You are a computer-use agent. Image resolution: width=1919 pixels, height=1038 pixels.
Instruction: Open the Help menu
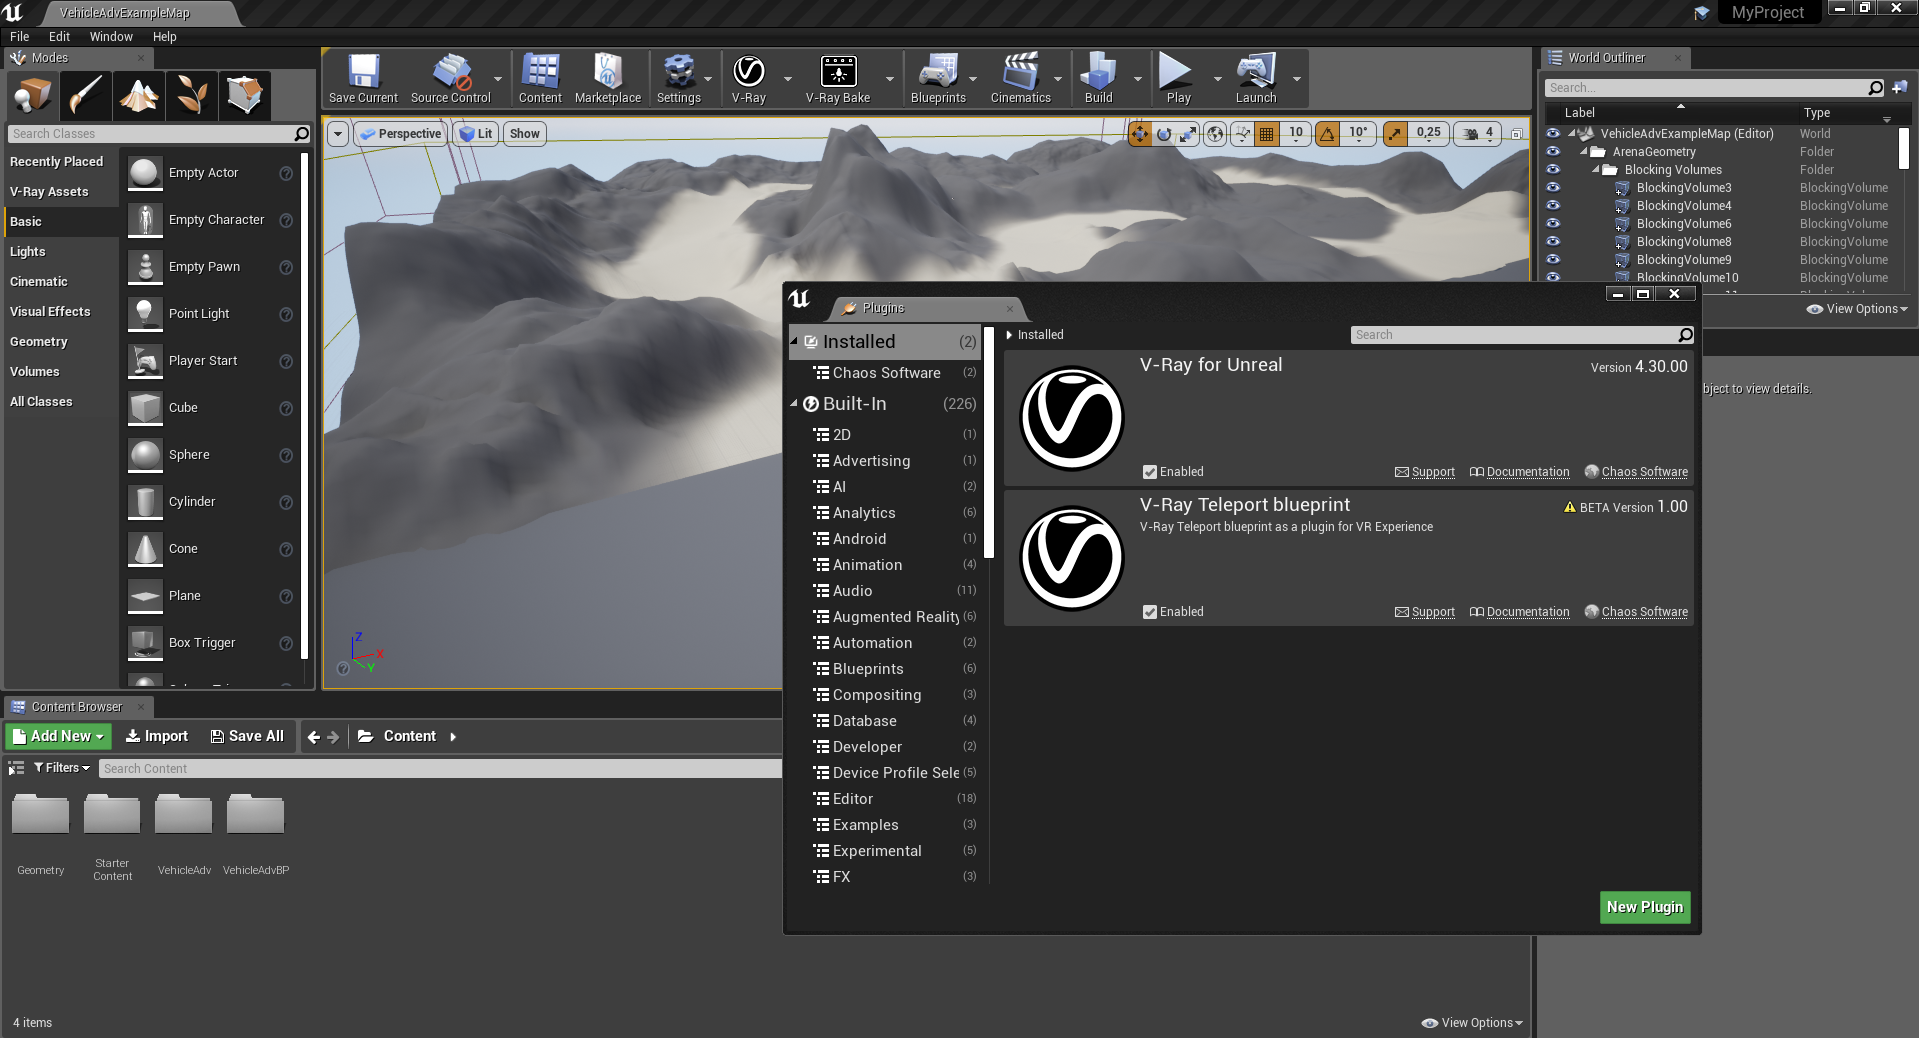(x=164, y=37)
